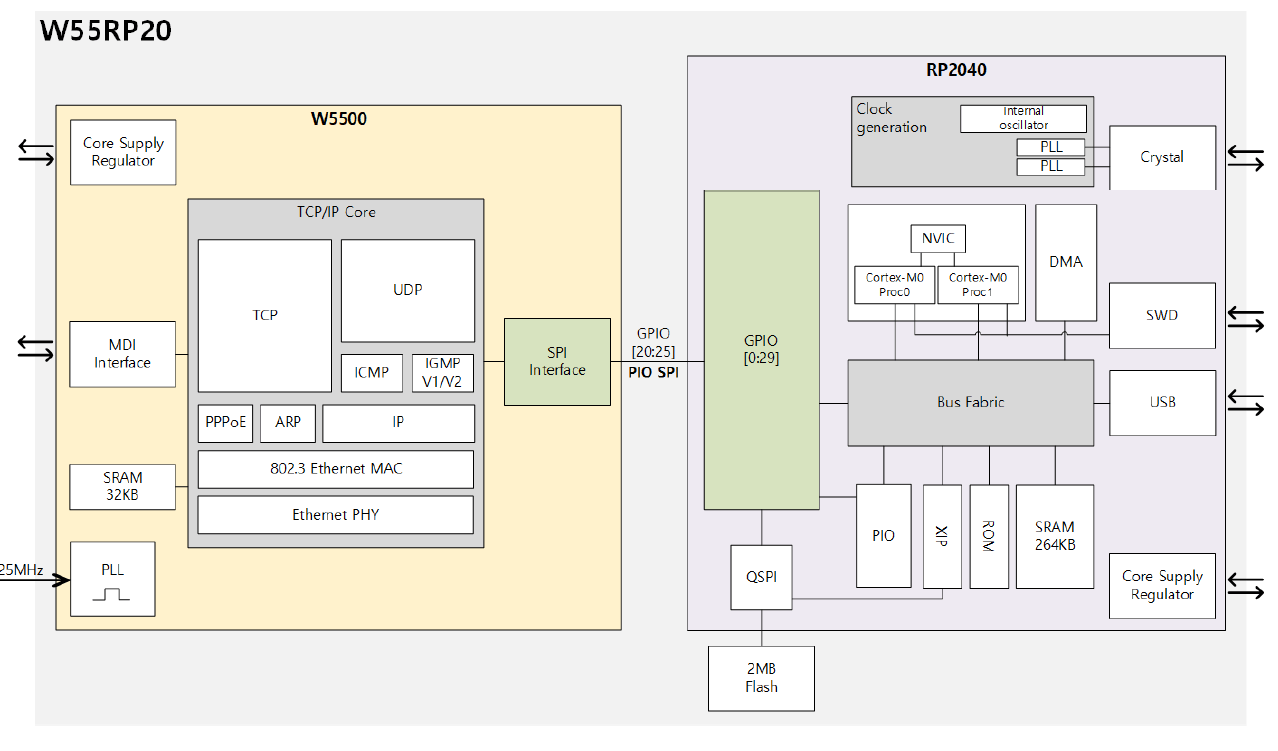The width and height of the screenshot is (1278, 751).
Task: Click the XIP block
Action: 942,536
